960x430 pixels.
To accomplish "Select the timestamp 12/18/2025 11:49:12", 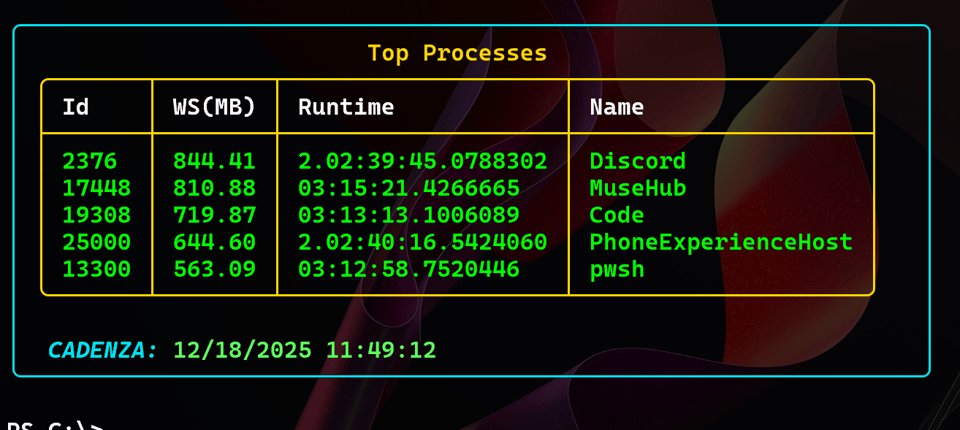I will [x=304, y=350].
